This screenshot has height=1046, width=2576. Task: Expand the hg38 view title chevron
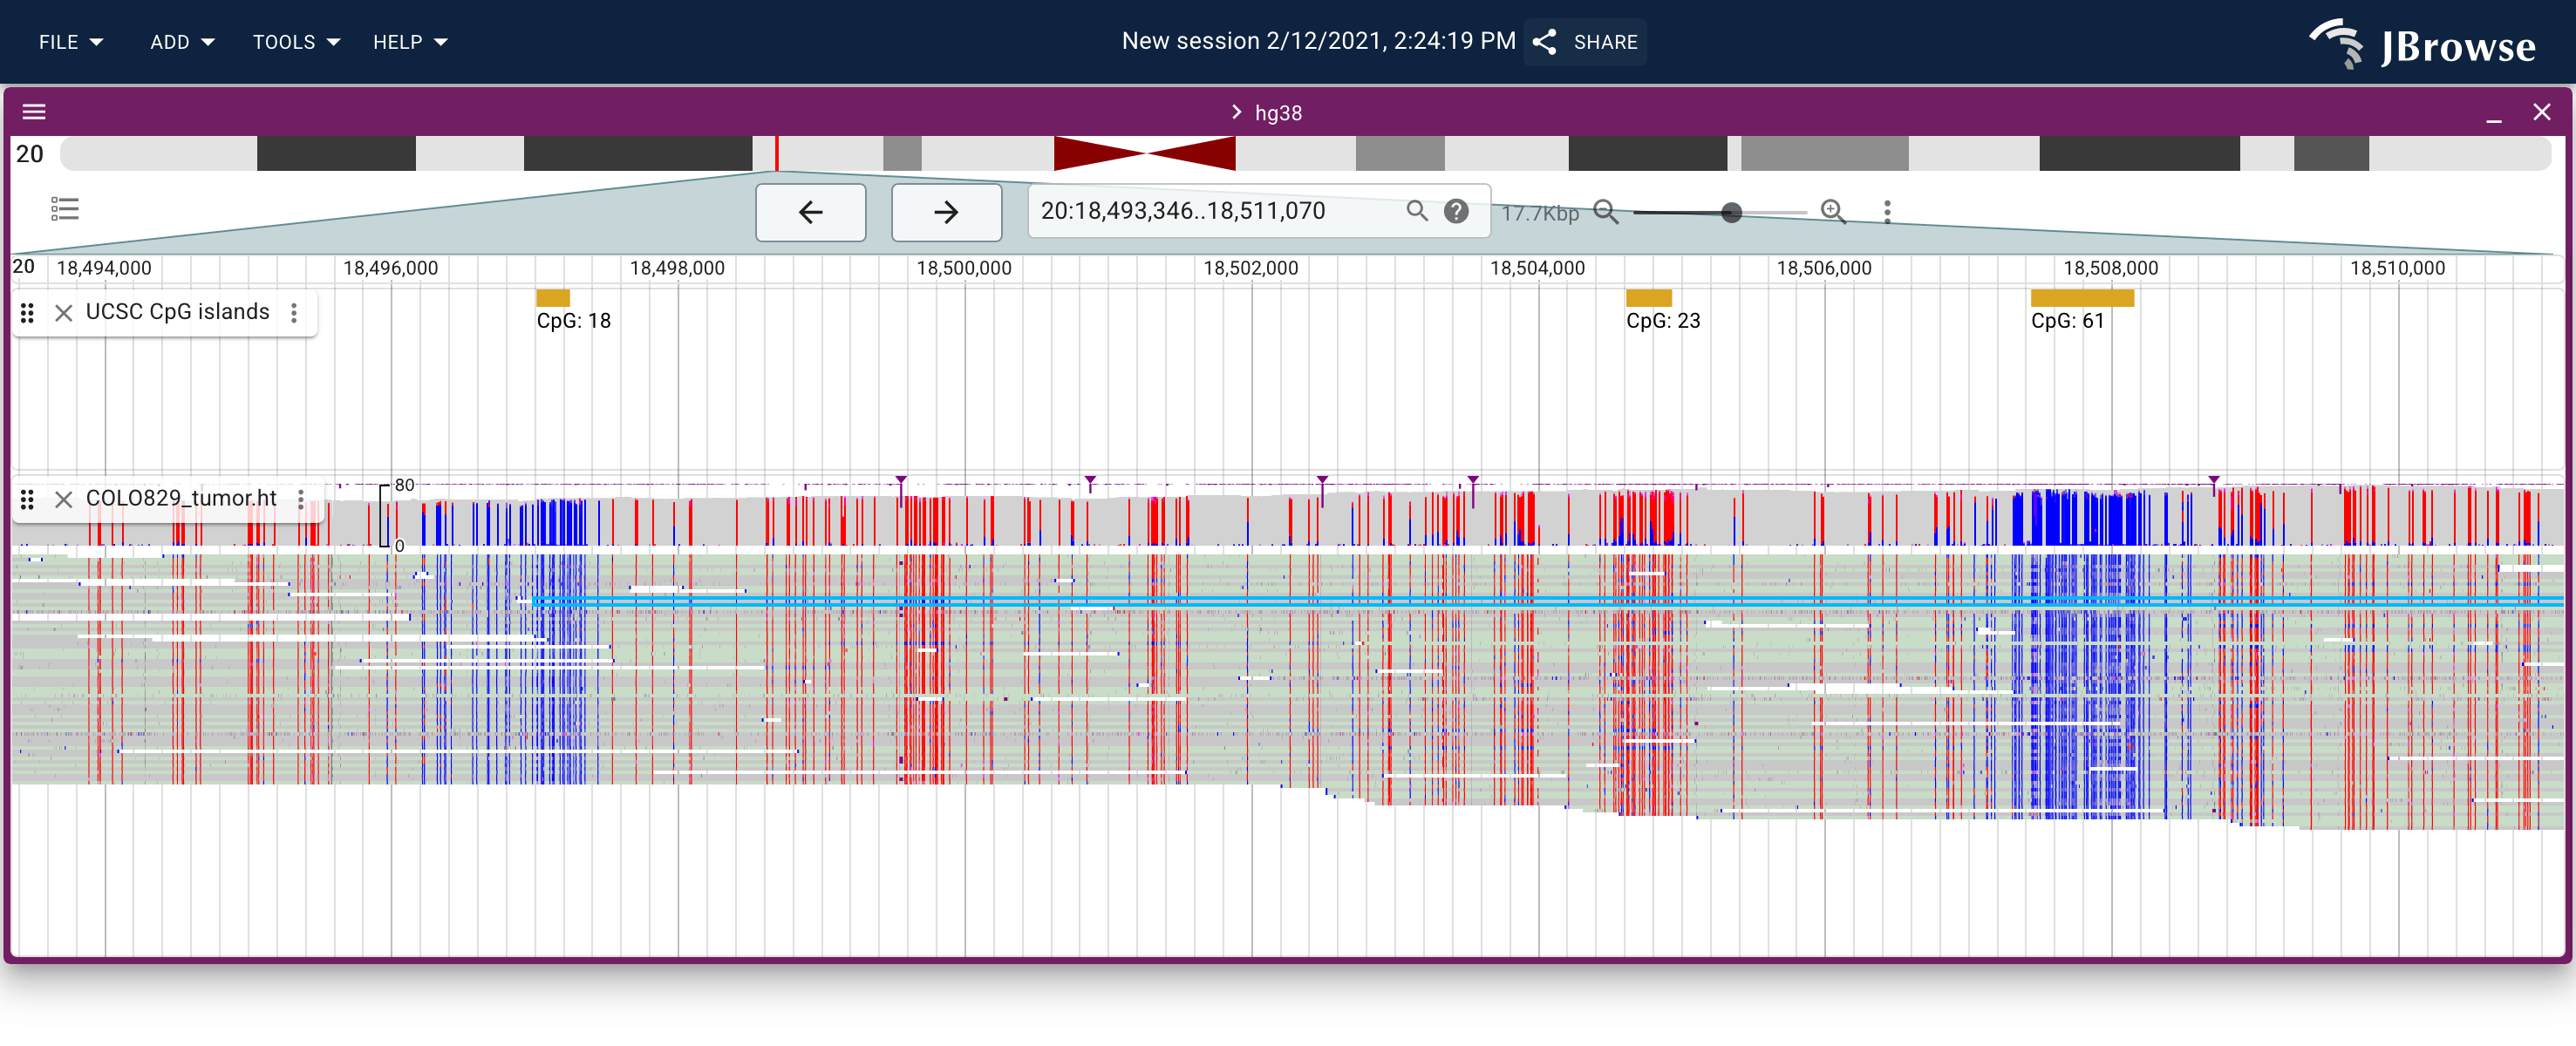1236,112
